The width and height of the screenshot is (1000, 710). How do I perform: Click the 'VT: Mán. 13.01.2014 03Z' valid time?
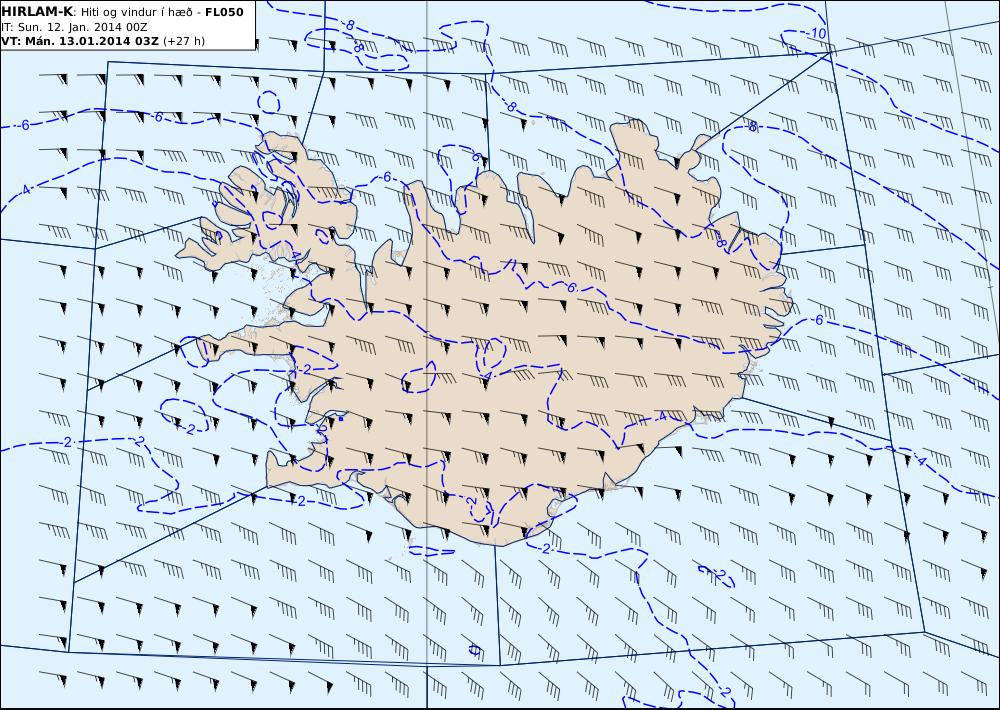point(80,41)
